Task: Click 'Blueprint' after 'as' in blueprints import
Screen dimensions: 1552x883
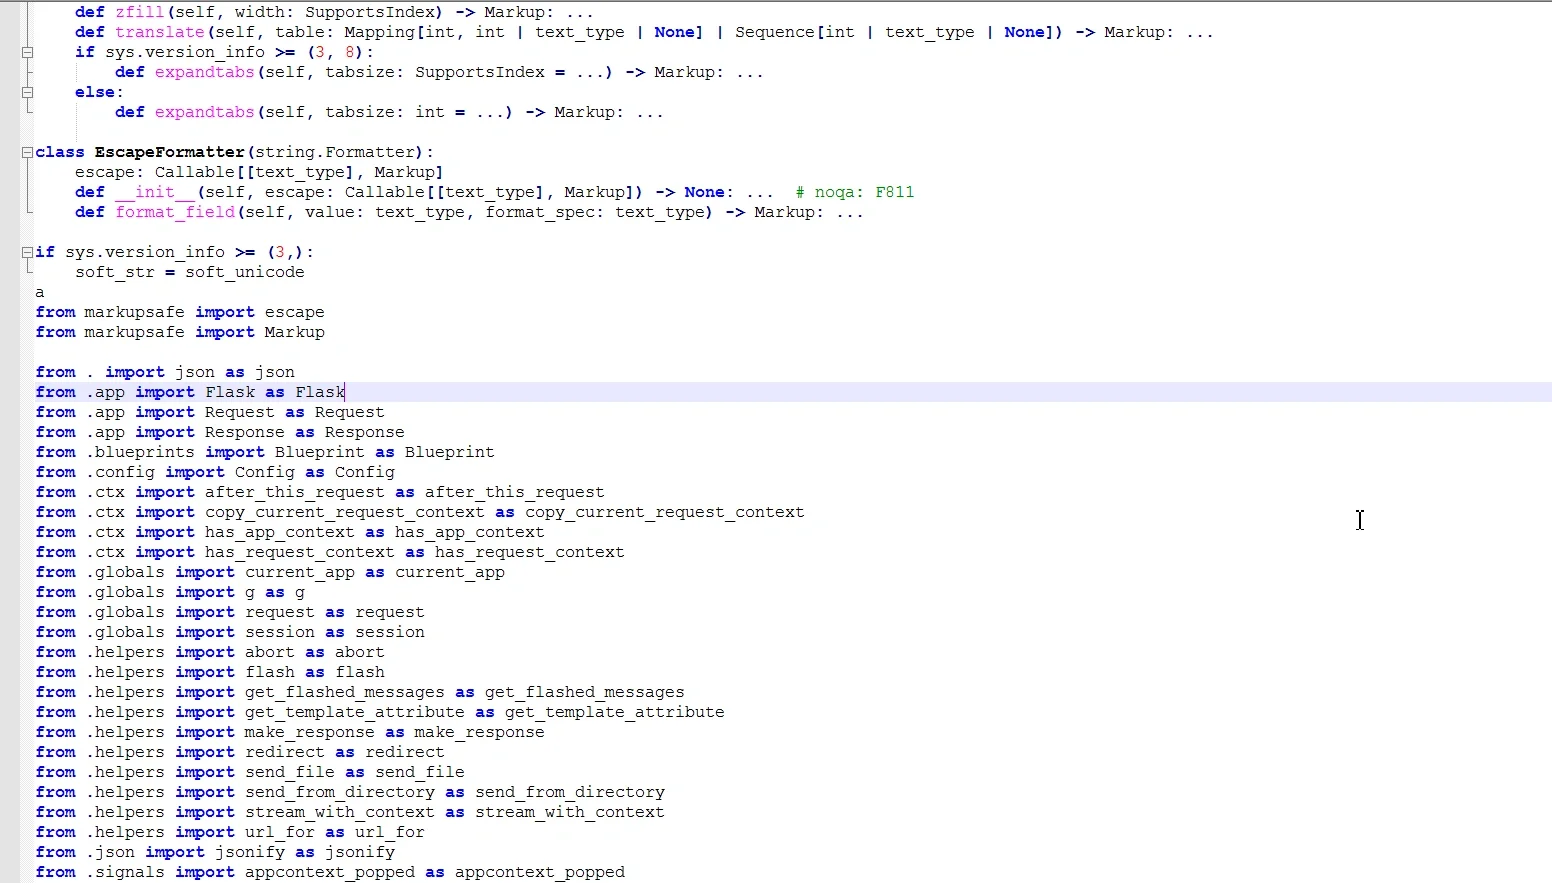Action: pyautogui.click(x=449, y=452)
